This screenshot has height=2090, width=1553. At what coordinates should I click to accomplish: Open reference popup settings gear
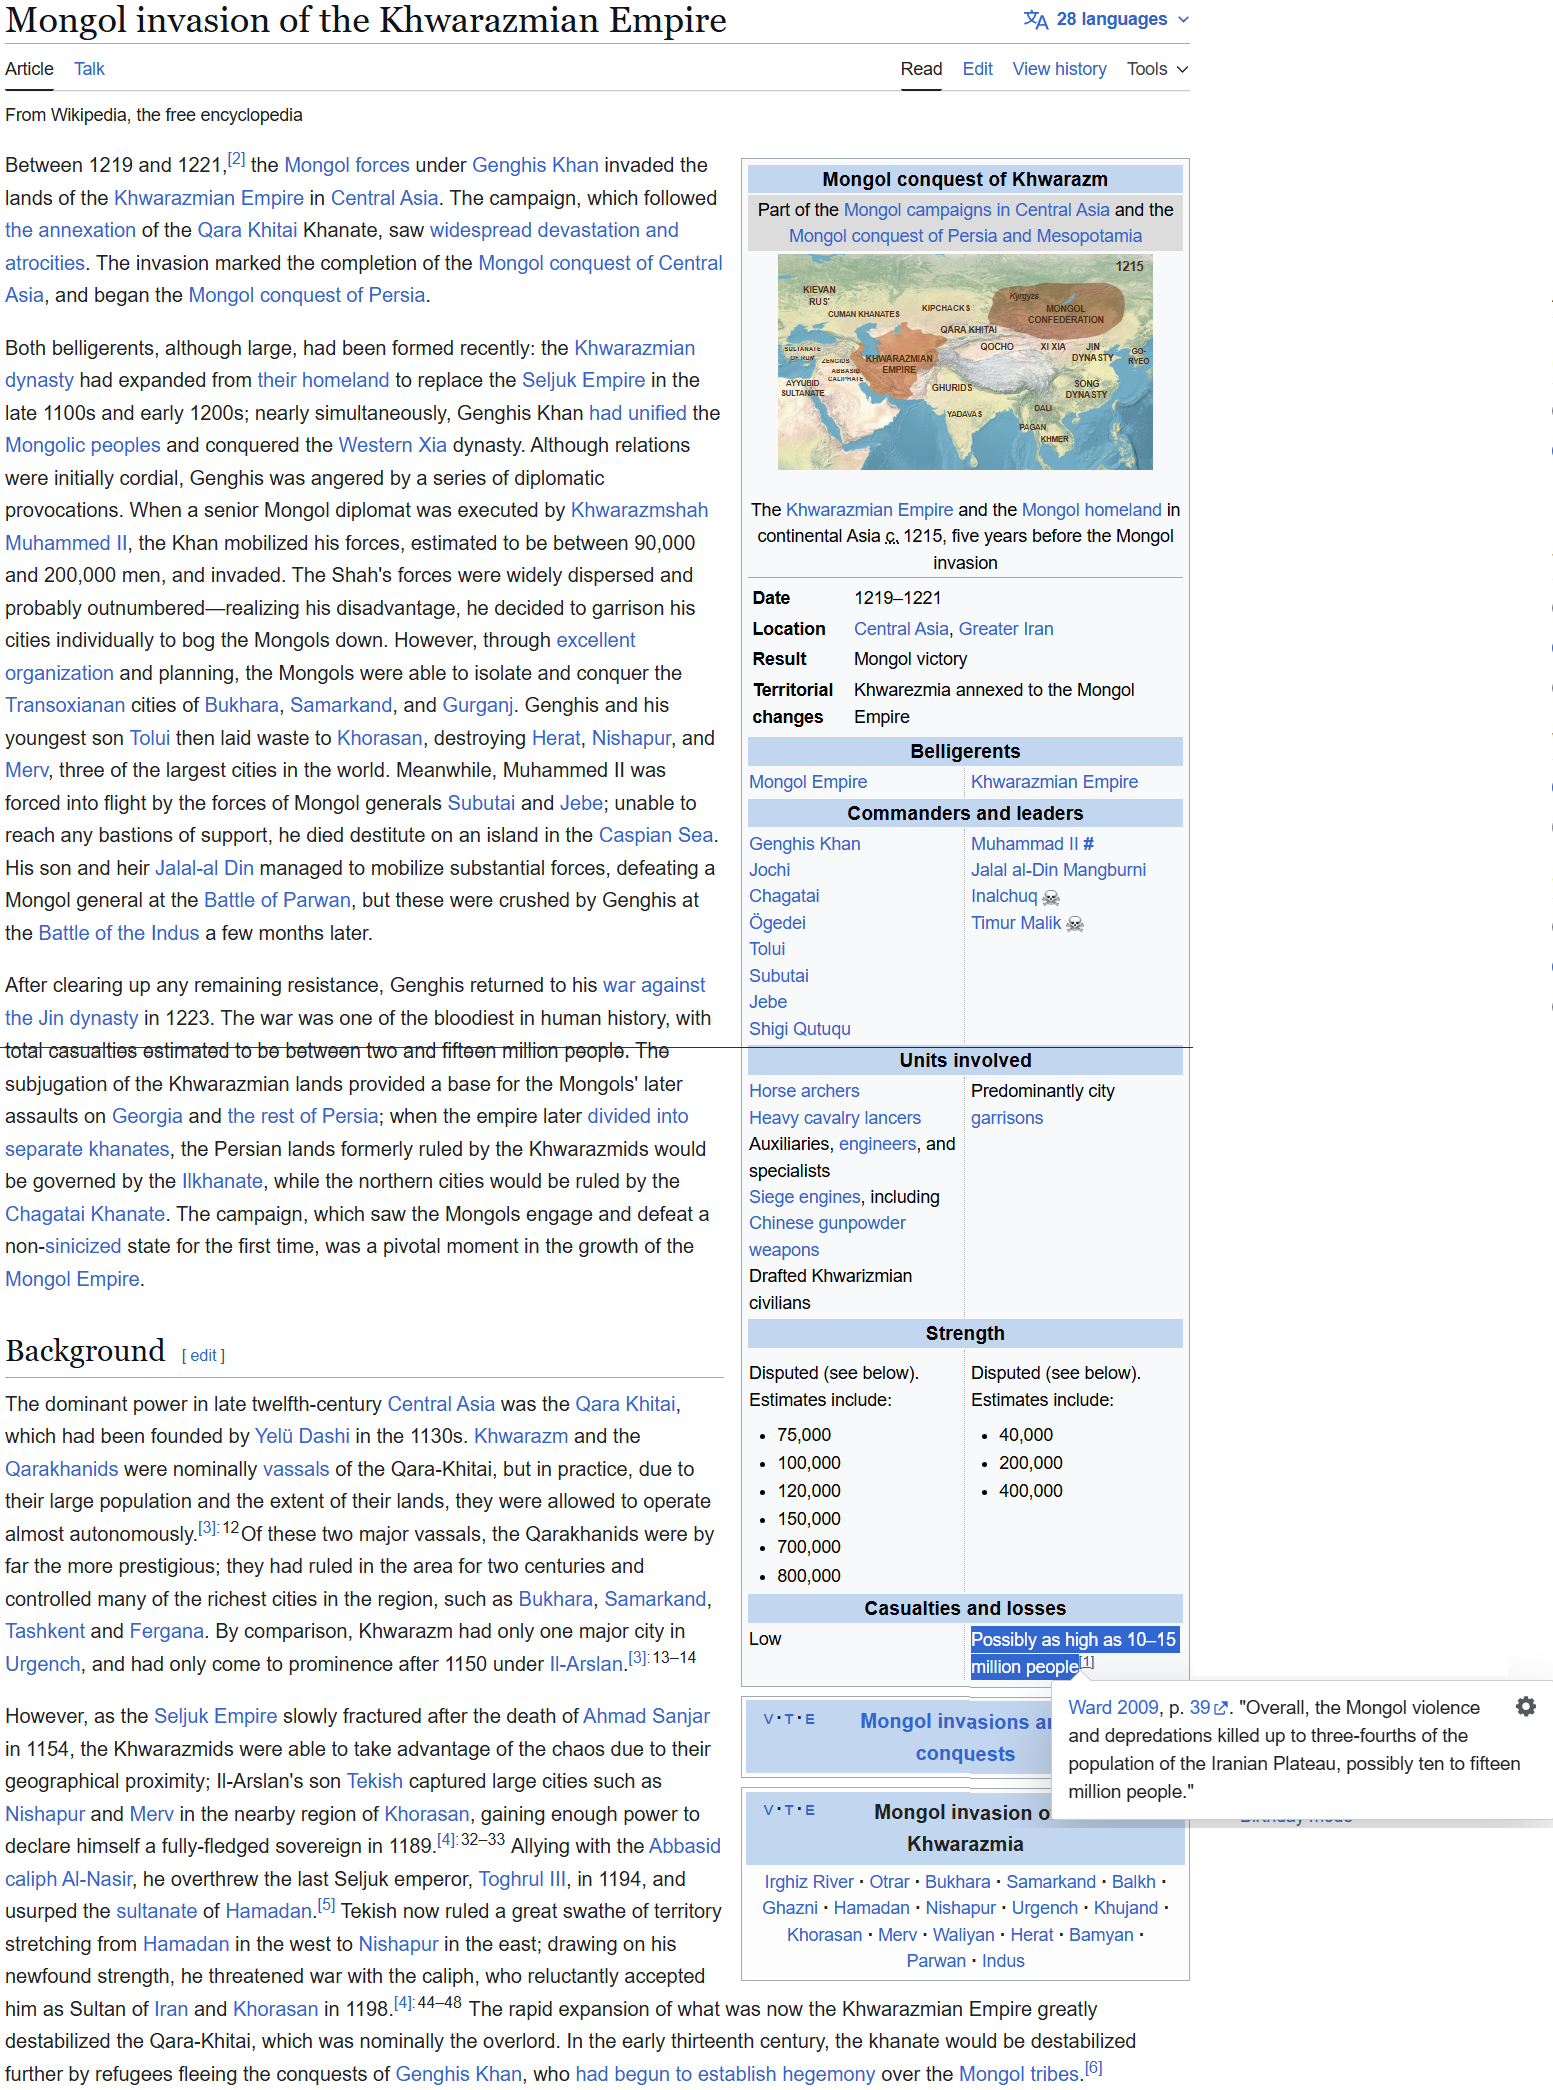point(1525,1706)
